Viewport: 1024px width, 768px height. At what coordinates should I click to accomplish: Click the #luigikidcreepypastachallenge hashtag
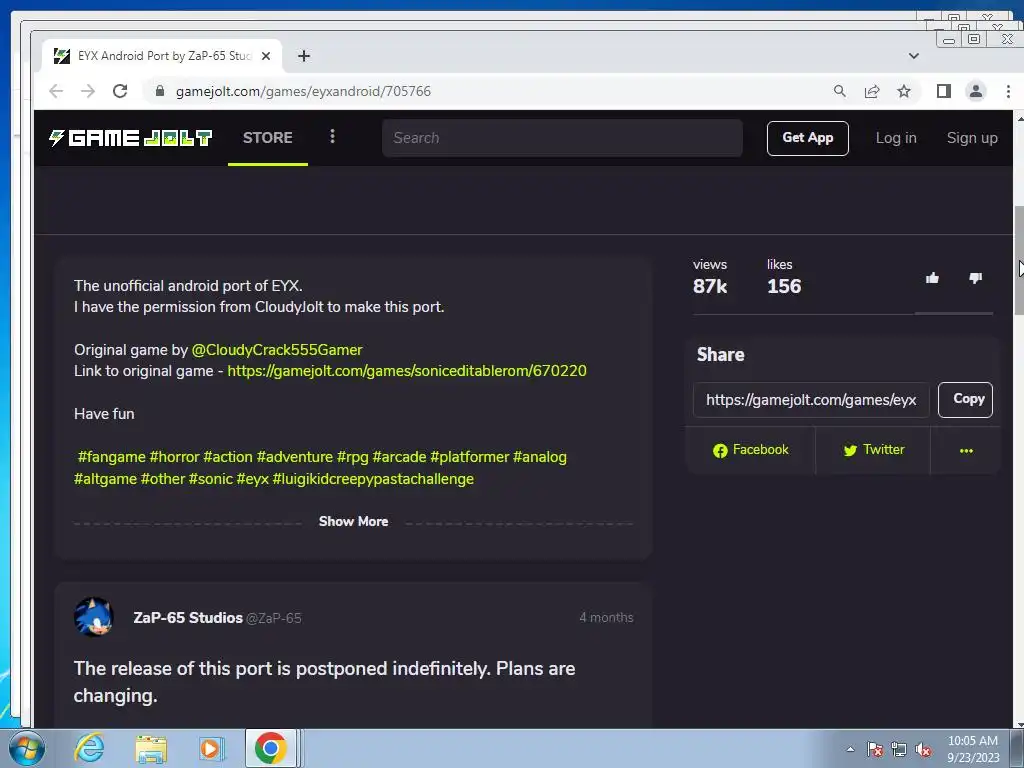(x=373, y=479)
